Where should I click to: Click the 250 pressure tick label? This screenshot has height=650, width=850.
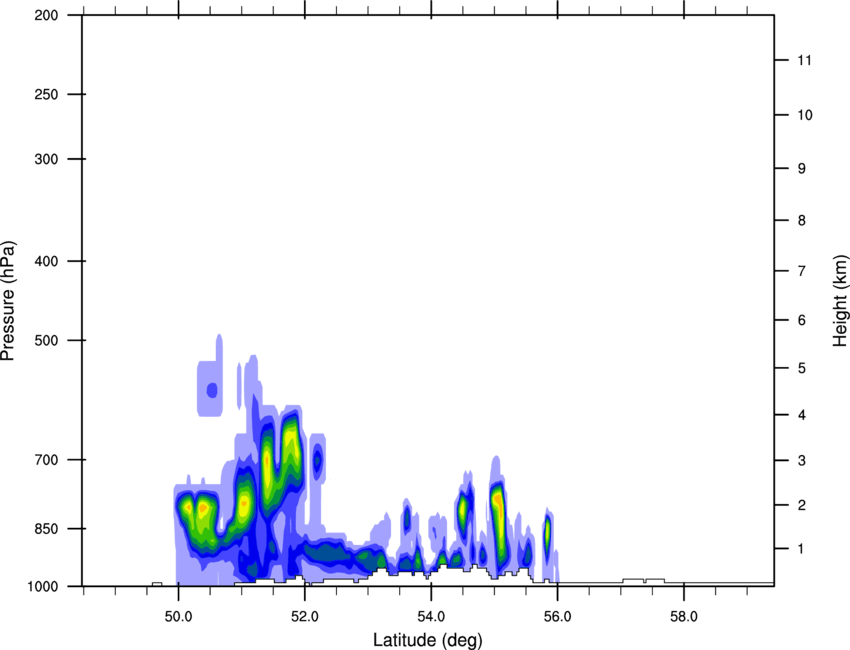[46, 94]
